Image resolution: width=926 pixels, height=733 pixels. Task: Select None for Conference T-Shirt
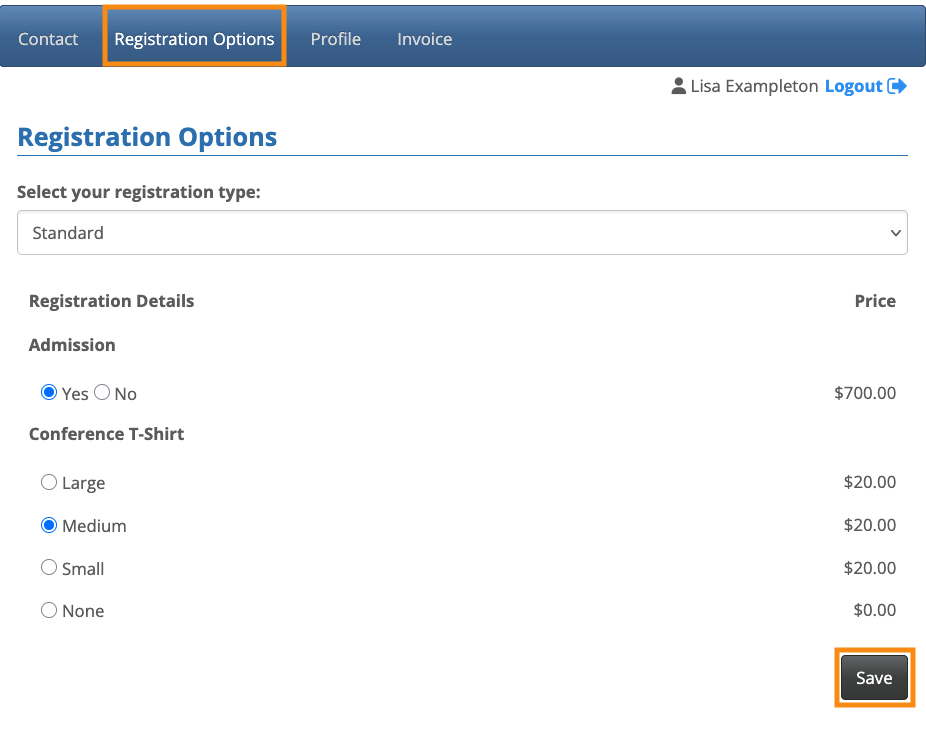tap(49, 610)
